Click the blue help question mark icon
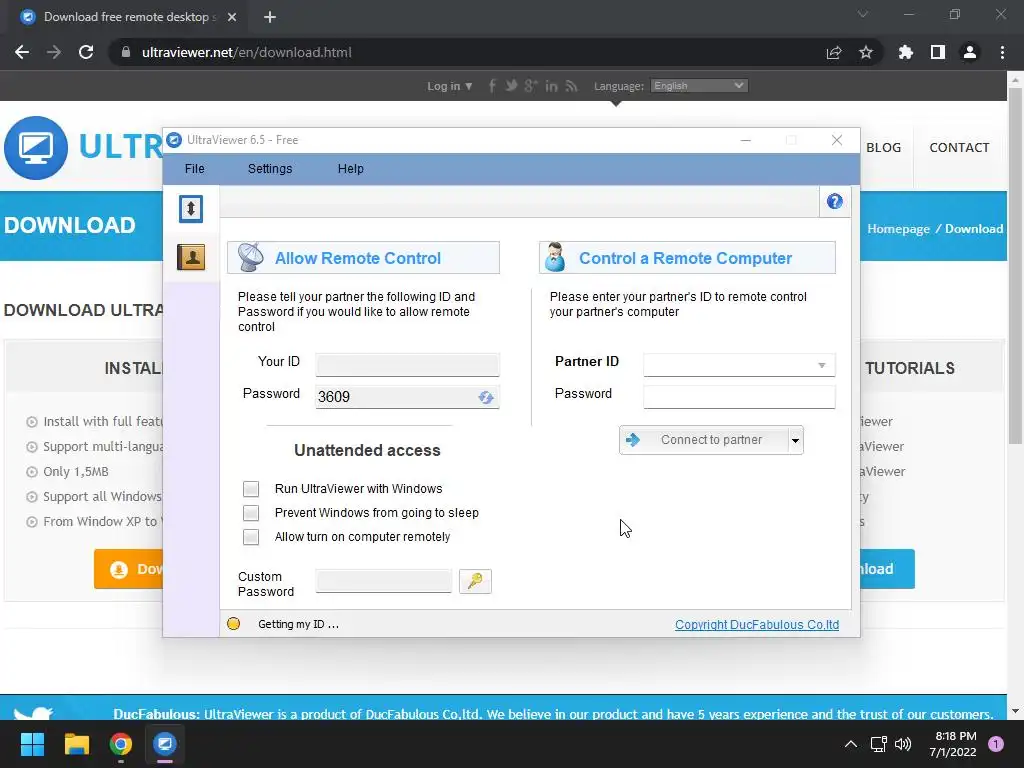Viewport: 1024px width, 768px height. point(834,201)
